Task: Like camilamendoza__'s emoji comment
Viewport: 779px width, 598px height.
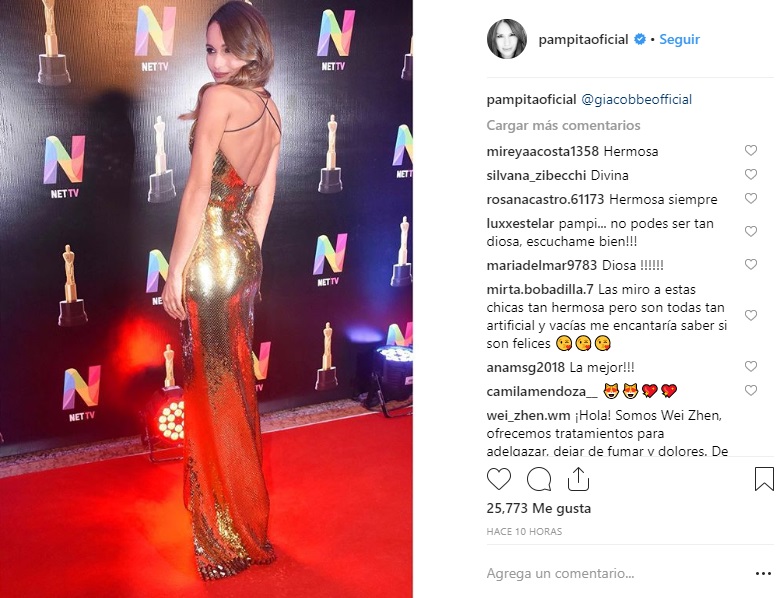Action: (x=751, y=391)
